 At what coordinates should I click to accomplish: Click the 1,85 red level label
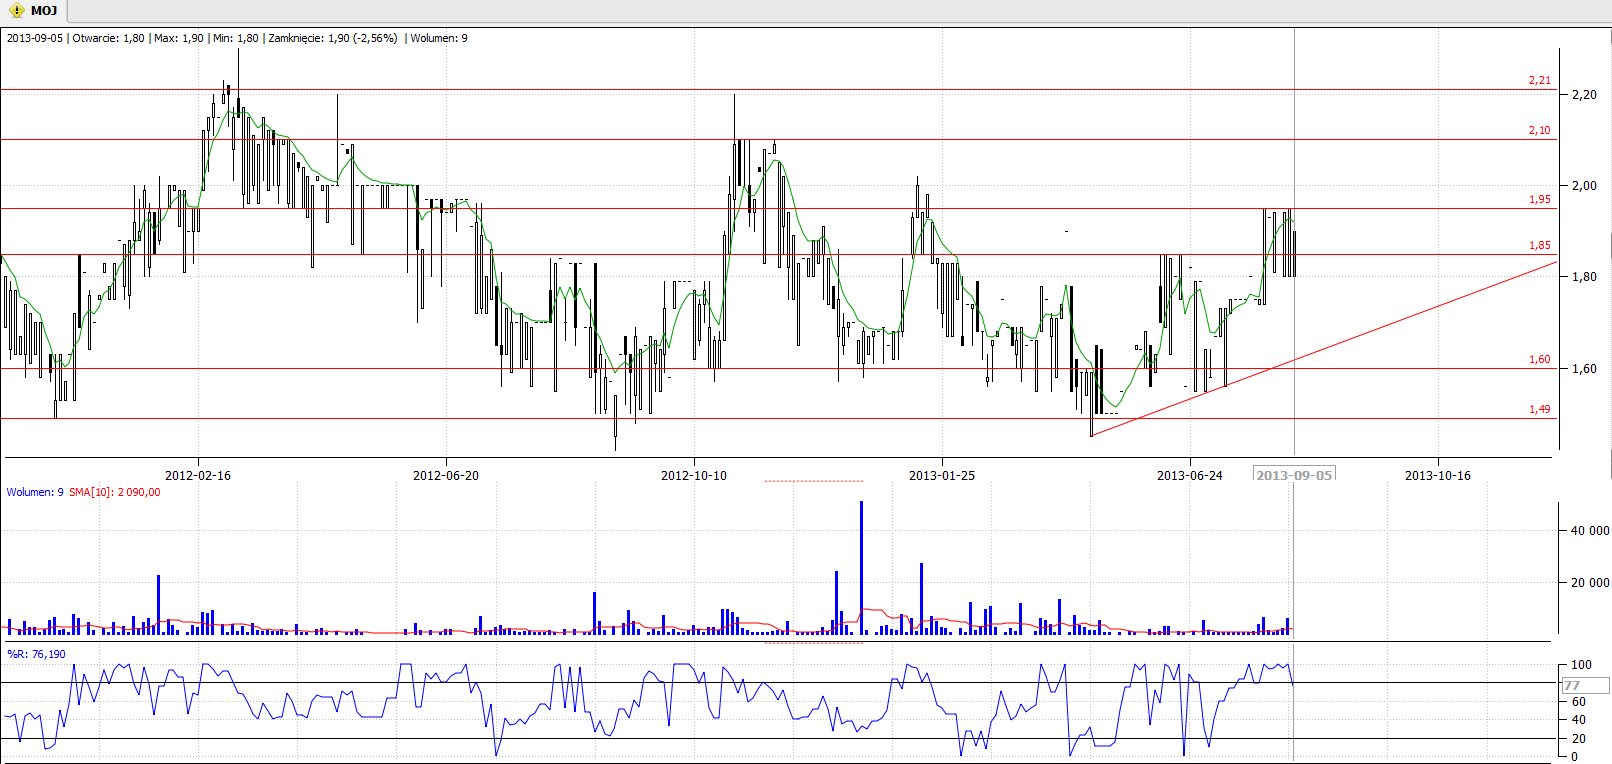pos(1540,245)
